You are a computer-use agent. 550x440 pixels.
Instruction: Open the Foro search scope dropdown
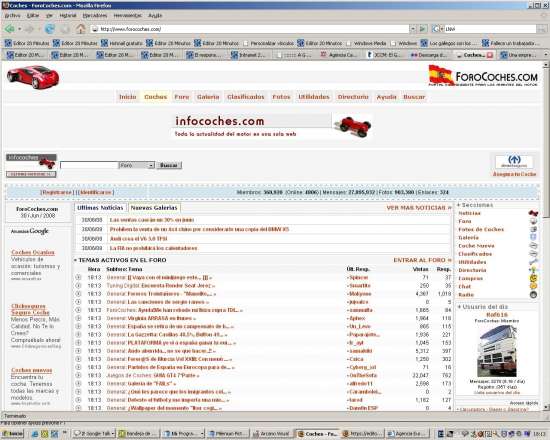click(x=151, y=165)
